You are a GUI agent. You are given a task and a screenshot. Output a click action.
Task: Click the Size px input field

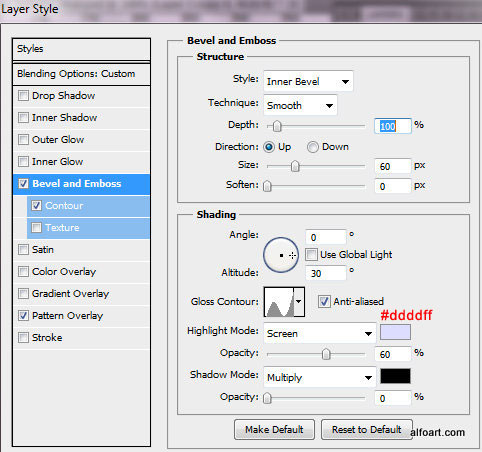(x=393, y=166)
